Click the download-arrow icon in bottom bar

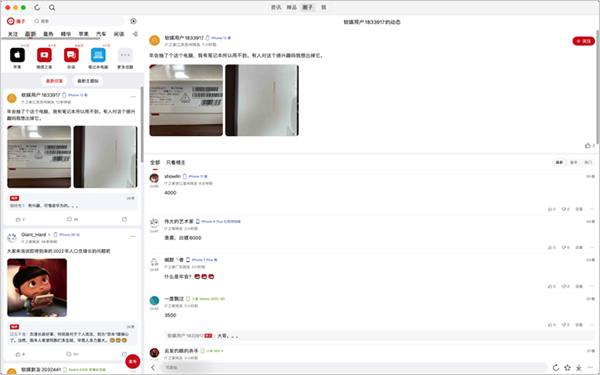point(579,368)
